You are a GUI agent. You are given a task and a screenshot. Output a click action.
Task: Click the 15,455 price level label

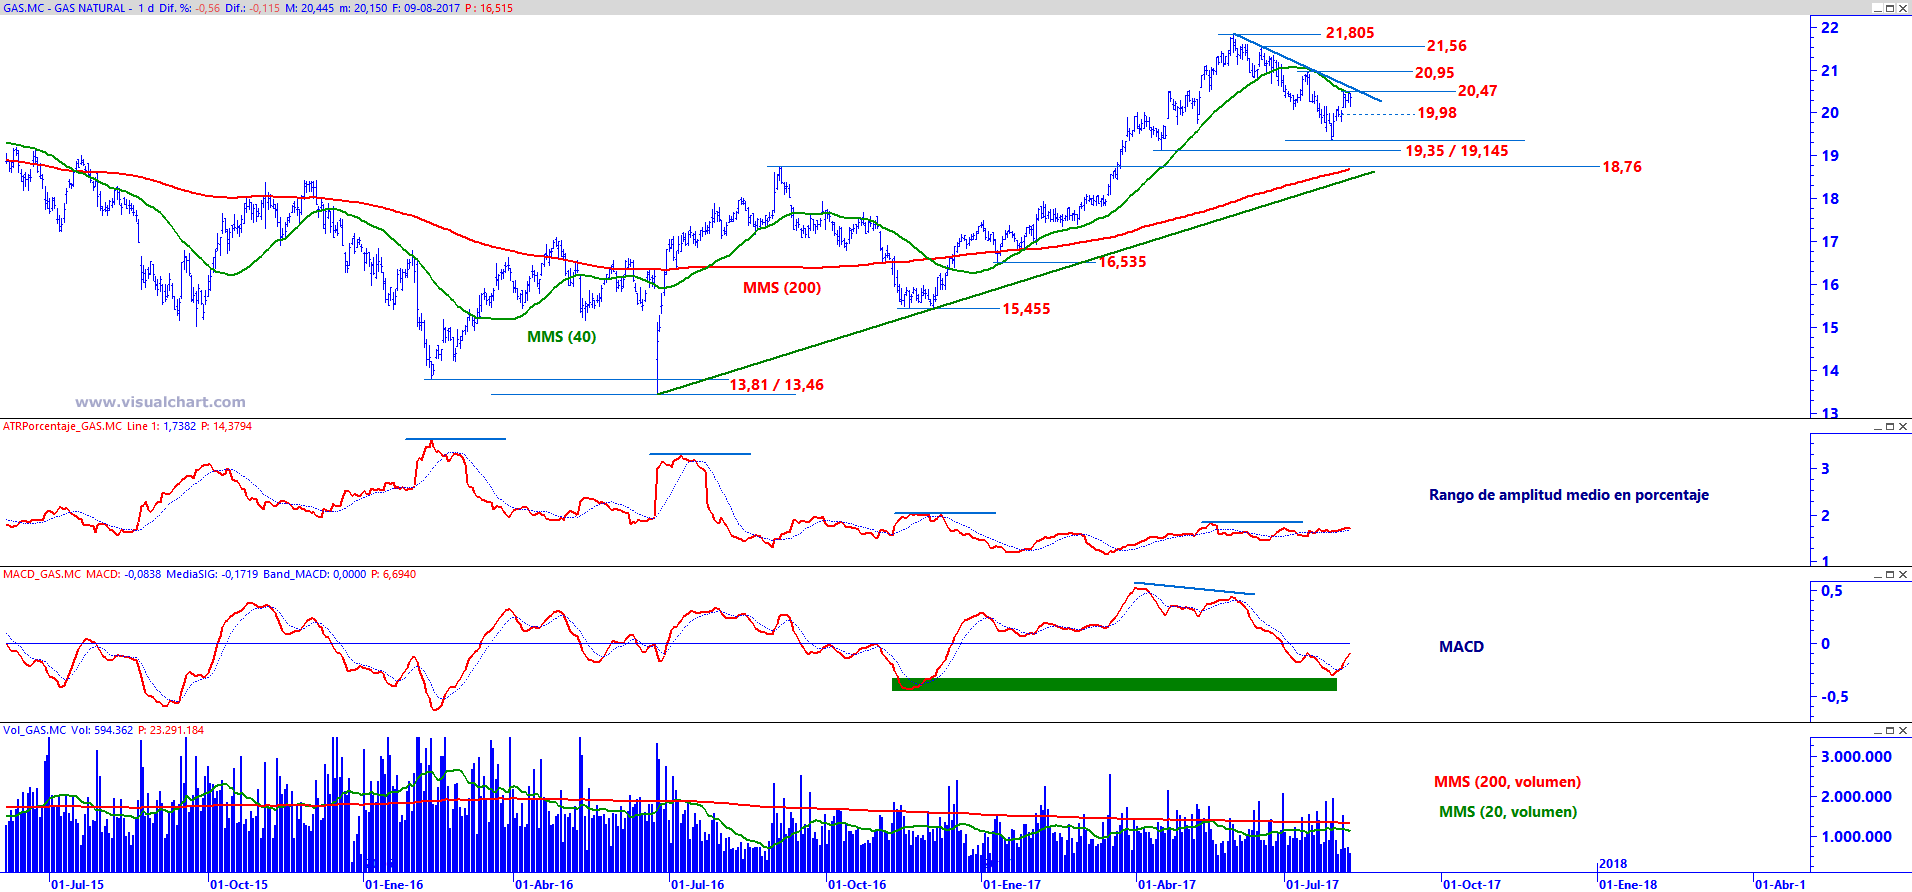(1026, 309)
